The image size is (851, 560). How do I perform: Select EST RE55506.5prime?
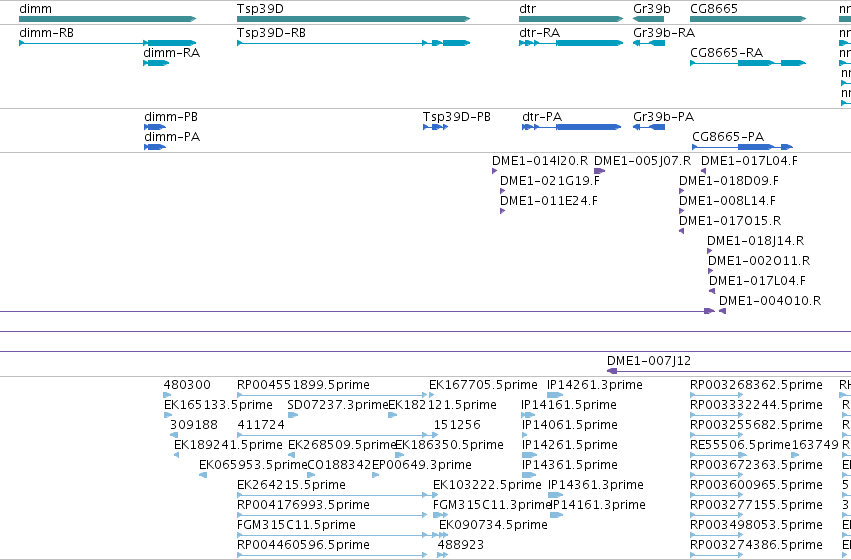[x=740, y=445]
